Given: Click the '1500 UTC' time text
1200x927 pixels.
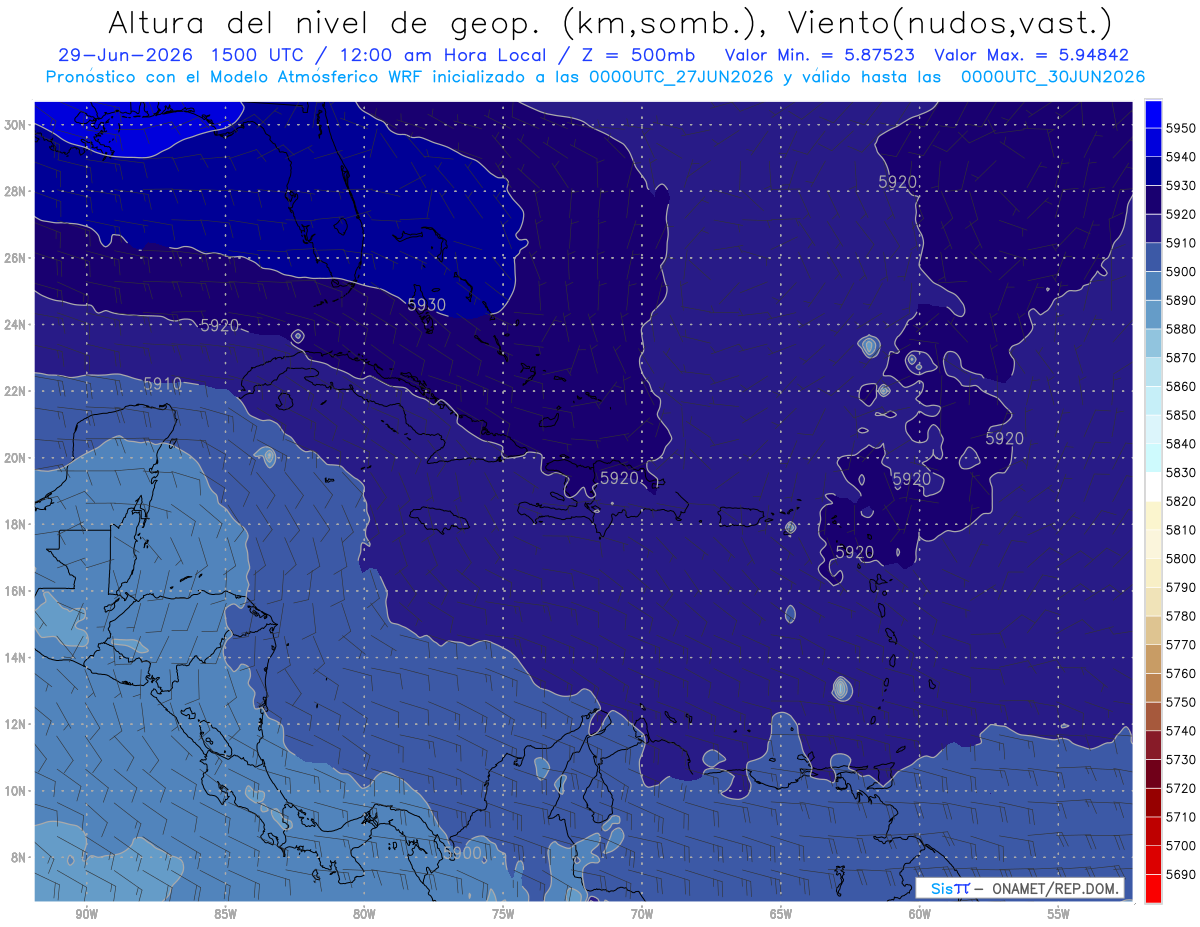Looking at the screenshot, I should (x=260, y=56).
